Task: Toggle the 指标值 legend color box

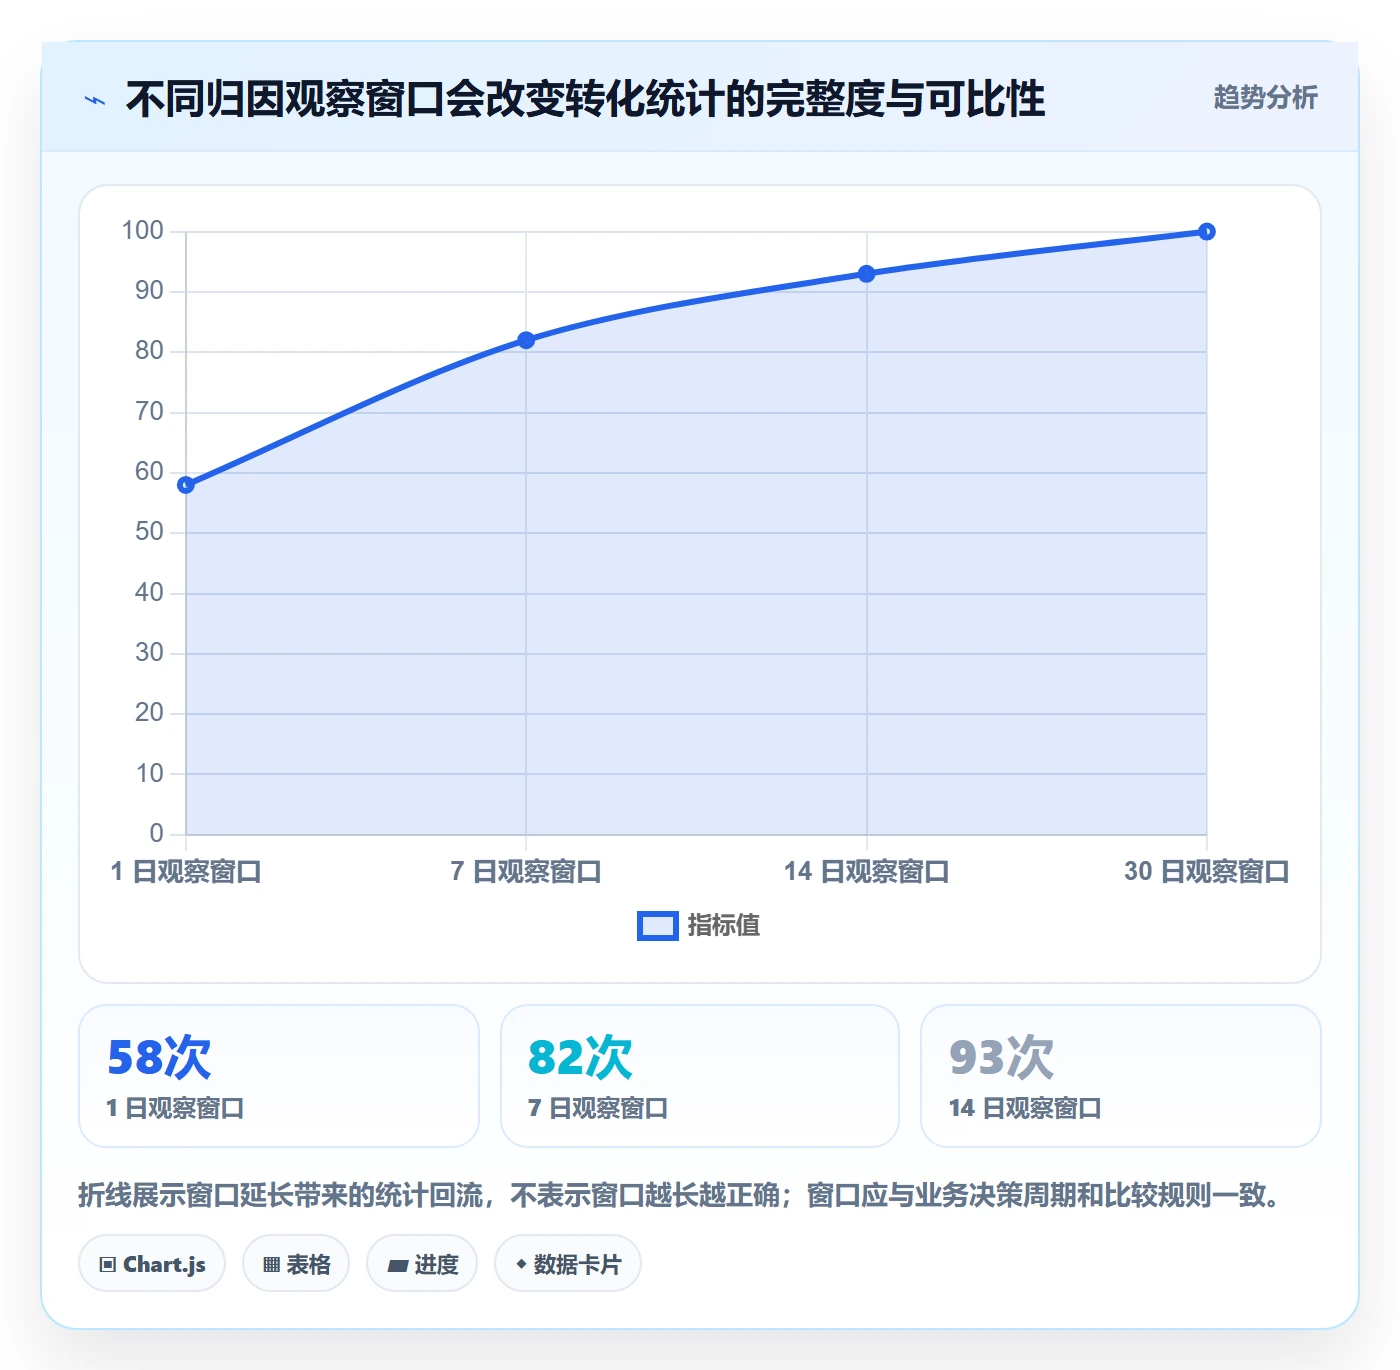Action: coord(657,926)
